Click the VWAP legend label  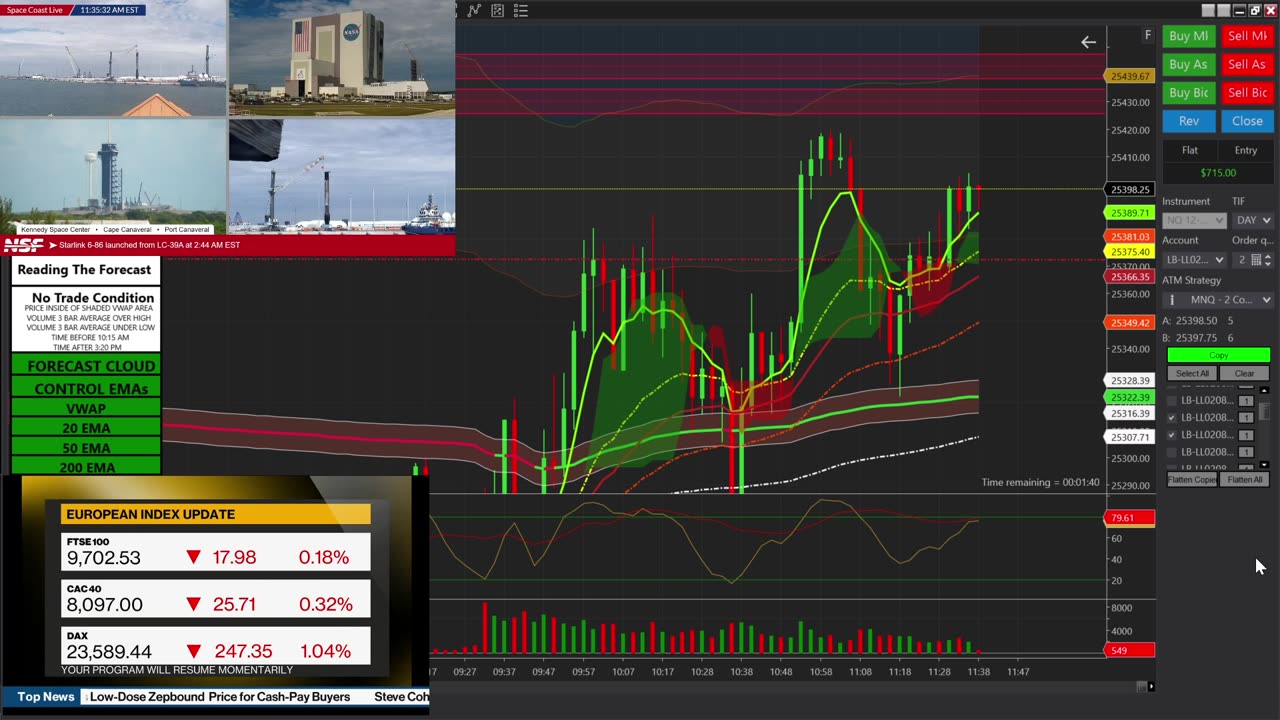coord(86,408)
